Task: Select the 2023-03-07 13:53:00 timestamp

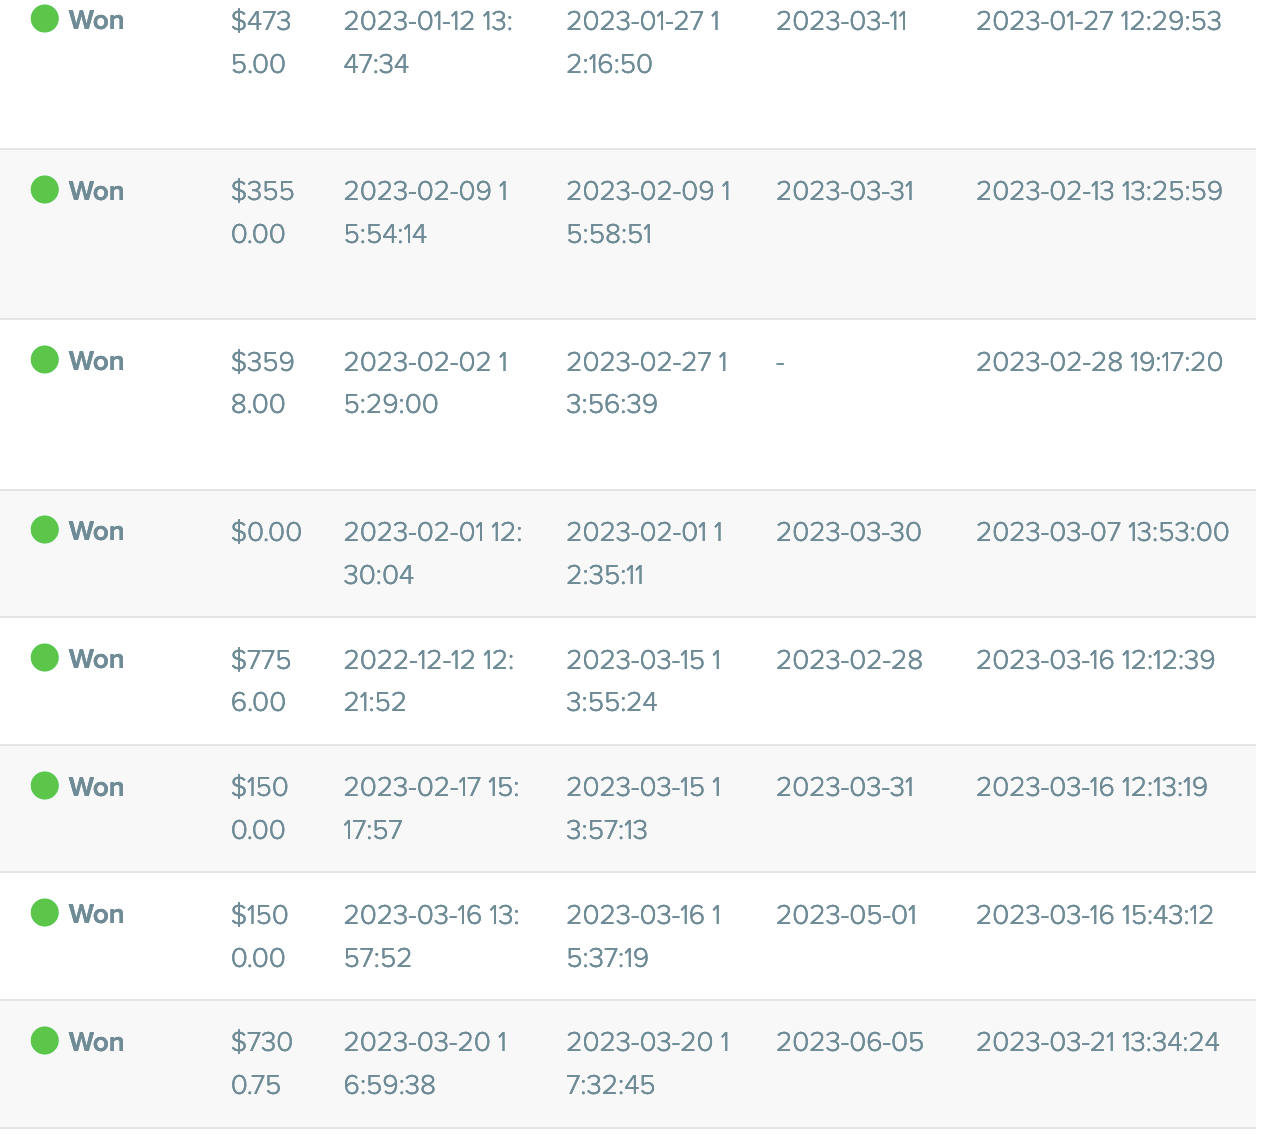Action: [1102, 531]
